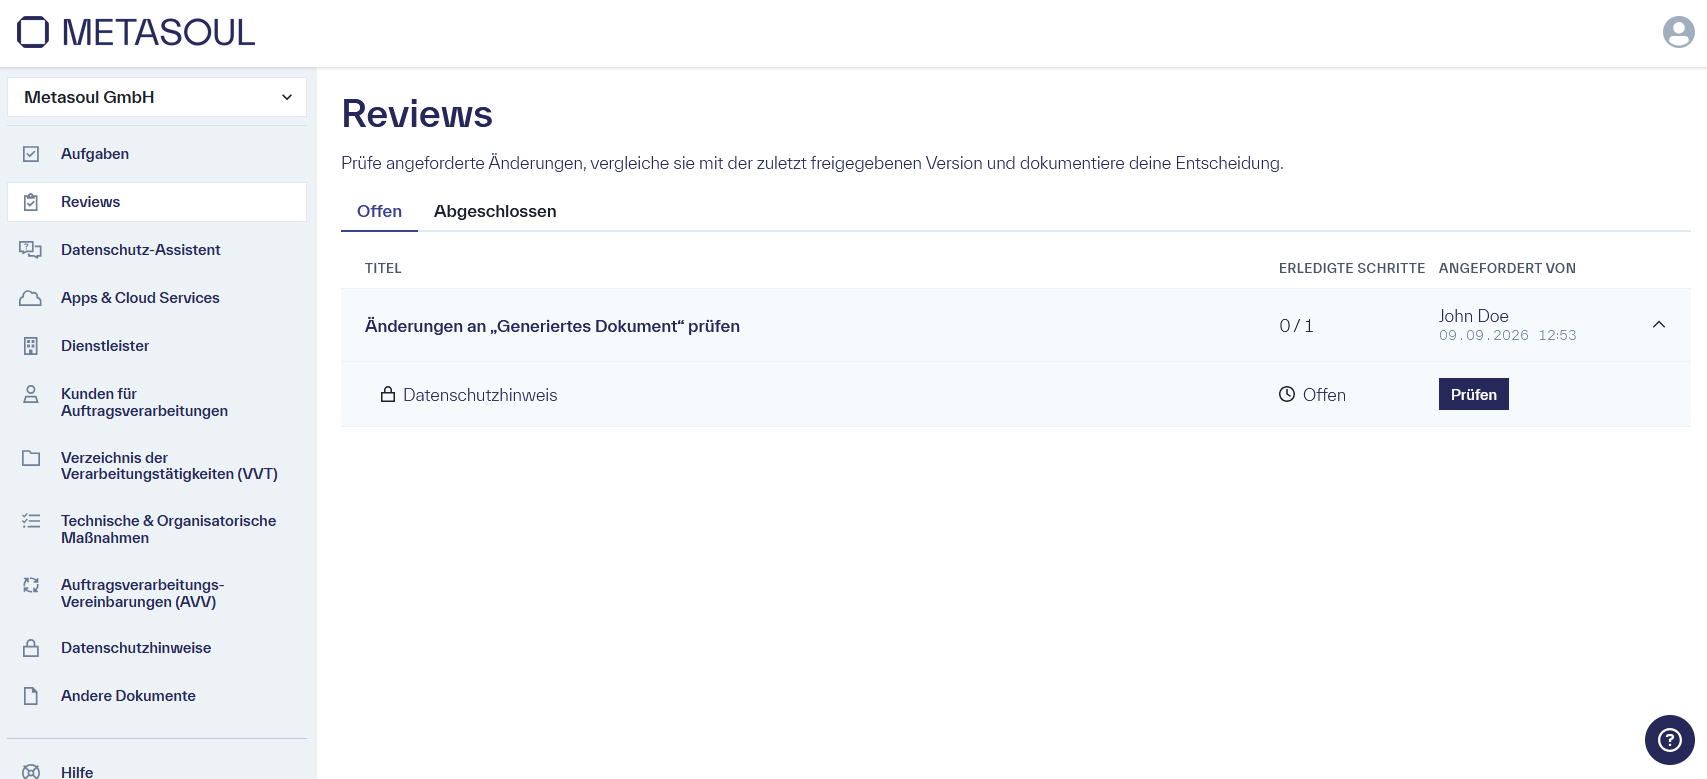This screenshot has width=1707, height=779.
Task: Click the Angefordert von column header
Action: [1507, 268]
